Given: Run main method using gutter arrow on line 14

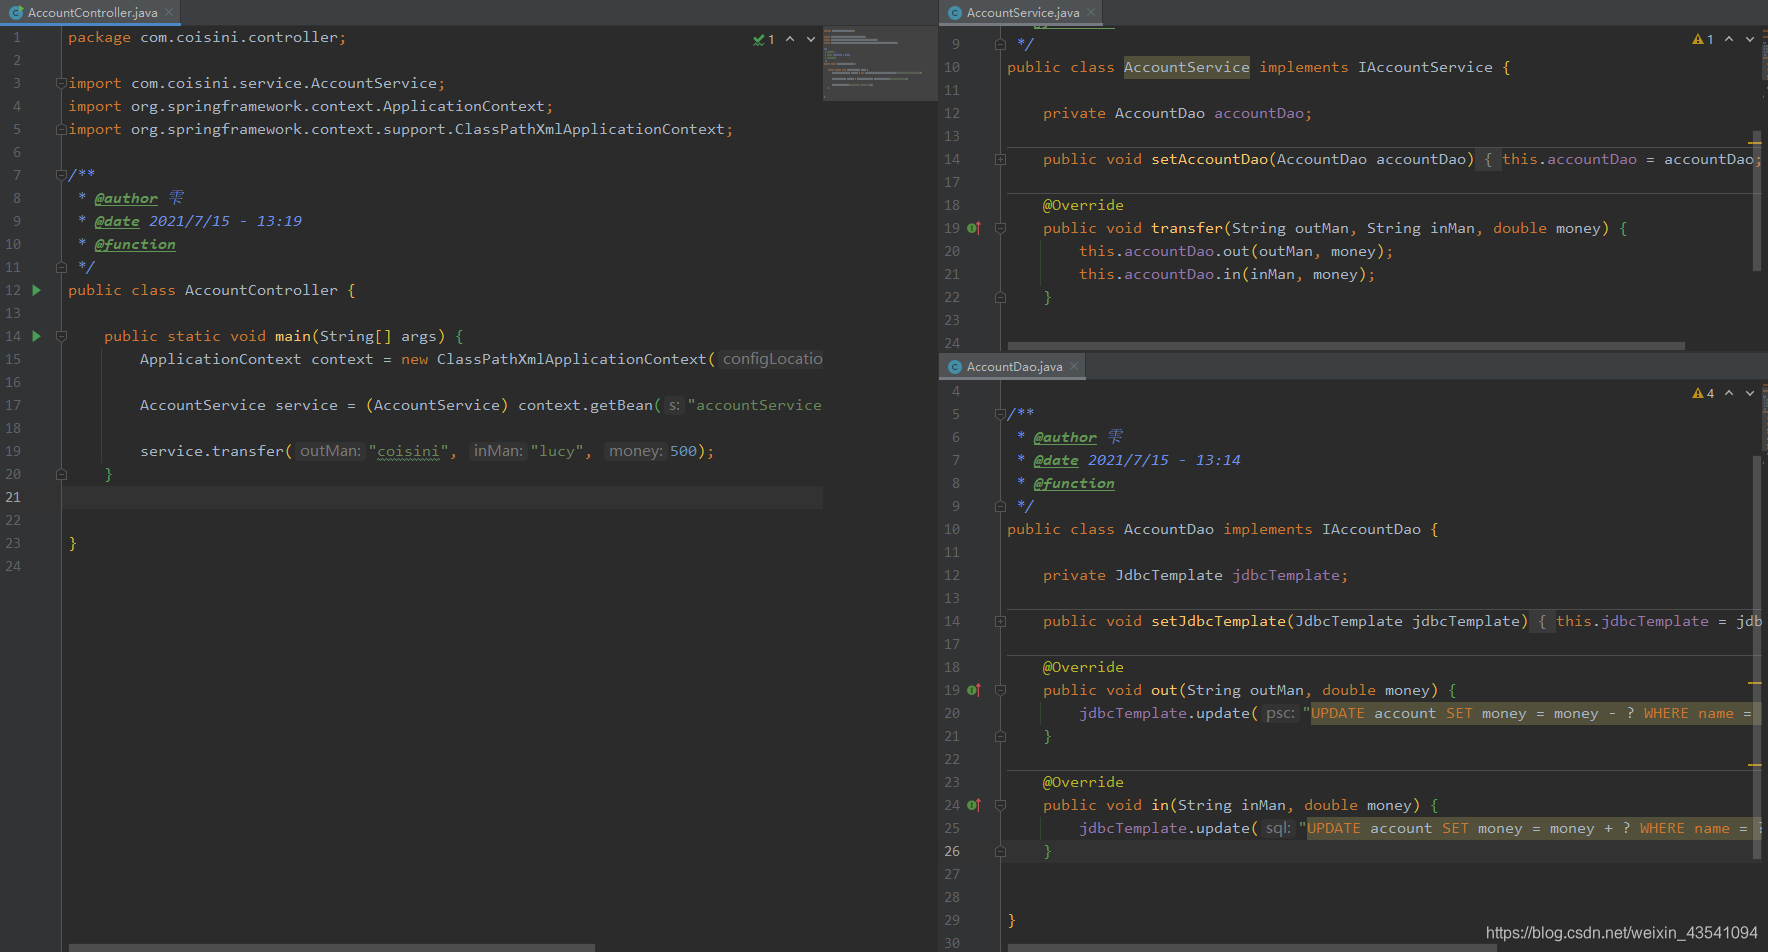Looking at the screenshot, I should 37,336.
